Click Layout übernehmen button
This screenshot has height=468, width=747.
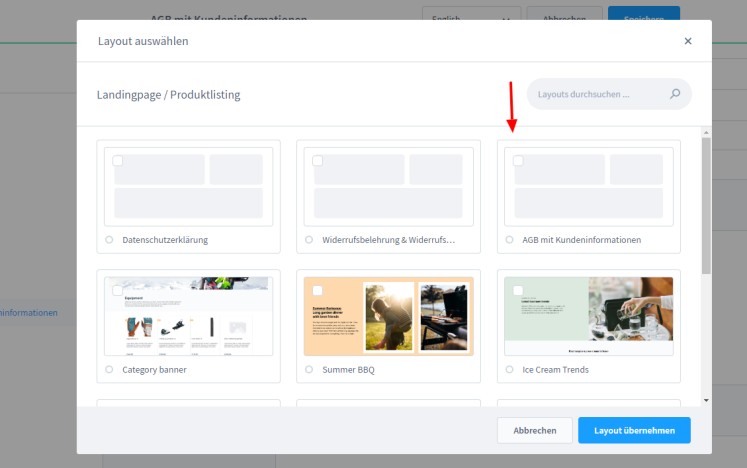pyautogui.click(x=634, y=430)
